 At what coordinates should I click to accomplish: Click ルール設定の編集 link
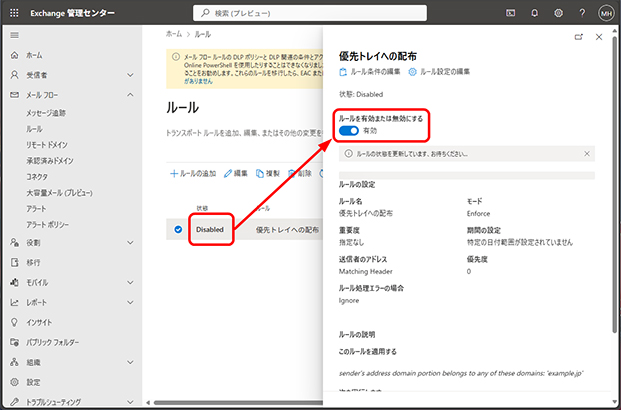439,72
